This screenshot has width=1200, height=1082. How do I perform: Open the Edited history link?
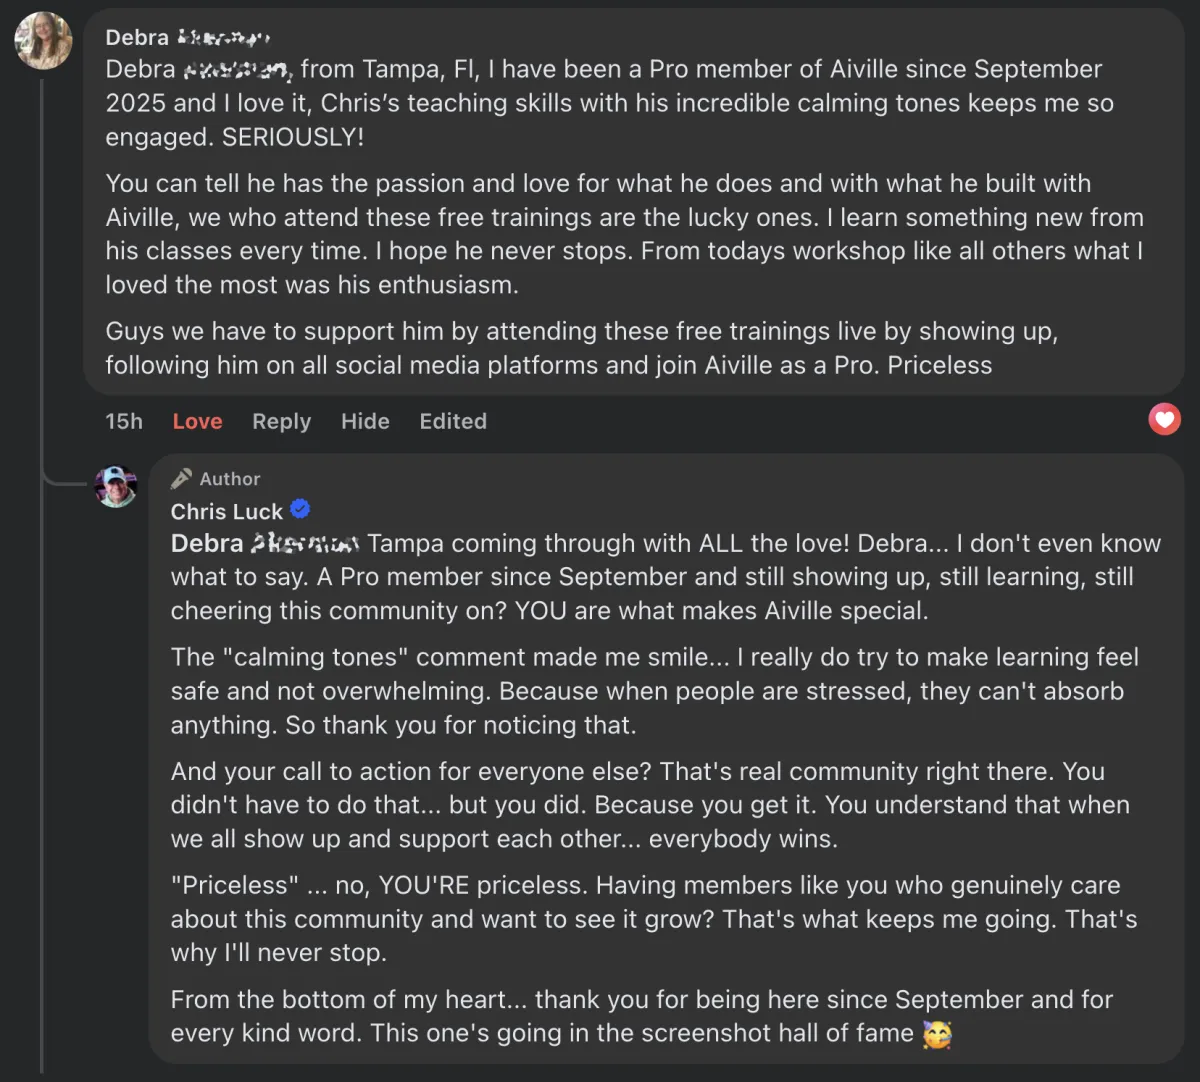click(x=453, y=422)
